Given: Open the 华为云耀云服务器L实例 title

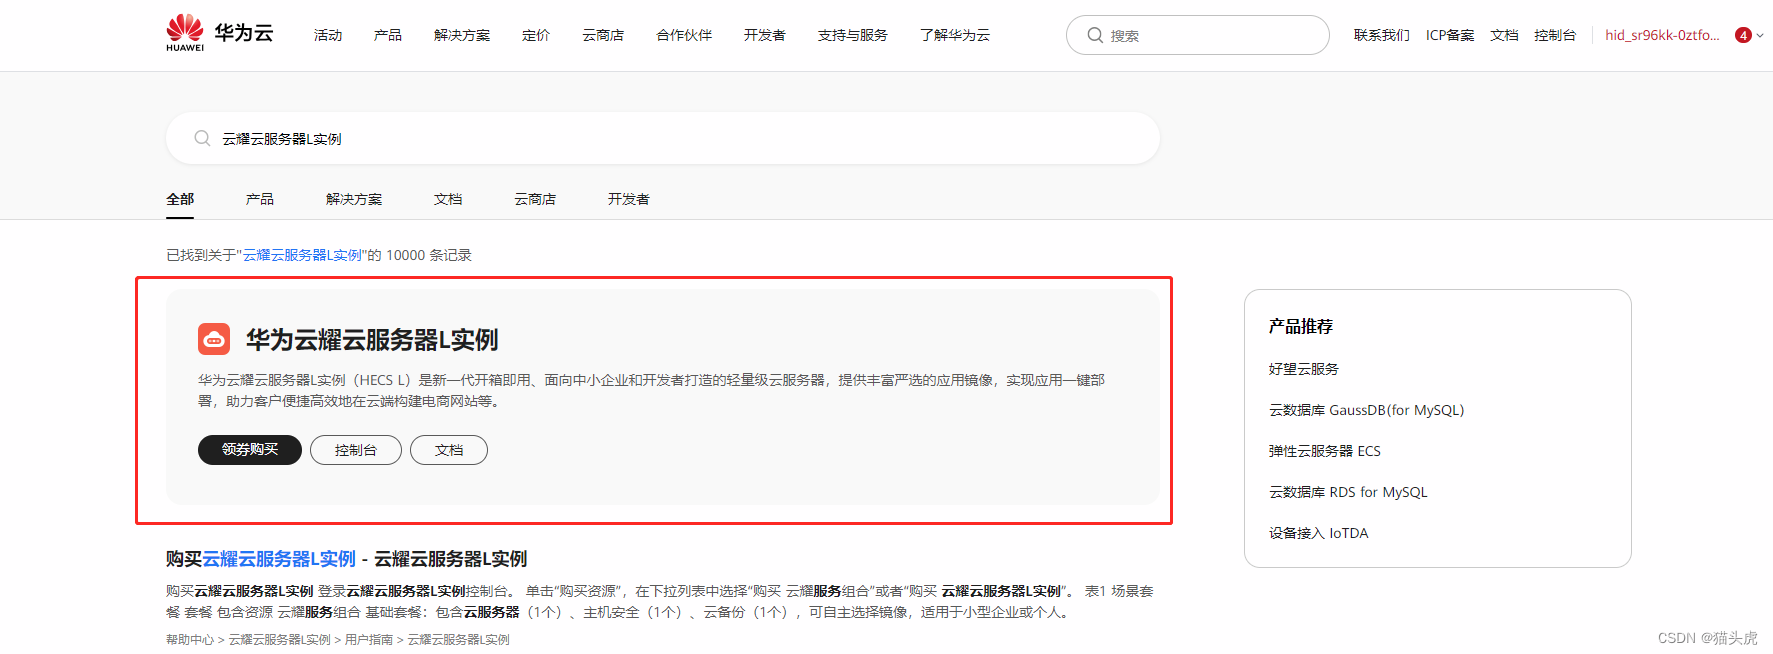Looking at the screenshot, I should (372, 340).
